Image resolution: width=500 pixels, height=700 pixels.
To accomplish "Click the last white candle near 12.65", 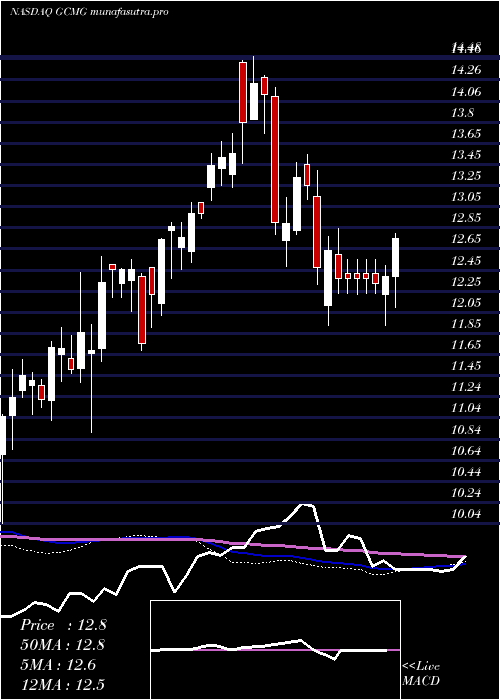I will pyautogui.click(x=396, y=258).
